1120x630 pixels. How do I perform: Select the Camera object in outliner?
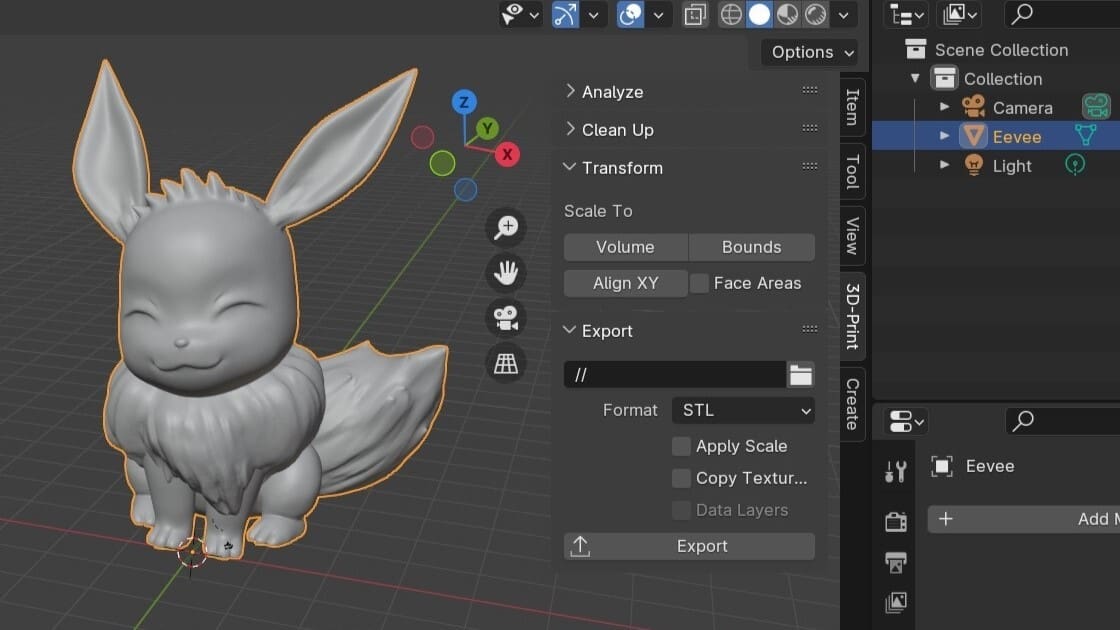point(1022,108)
